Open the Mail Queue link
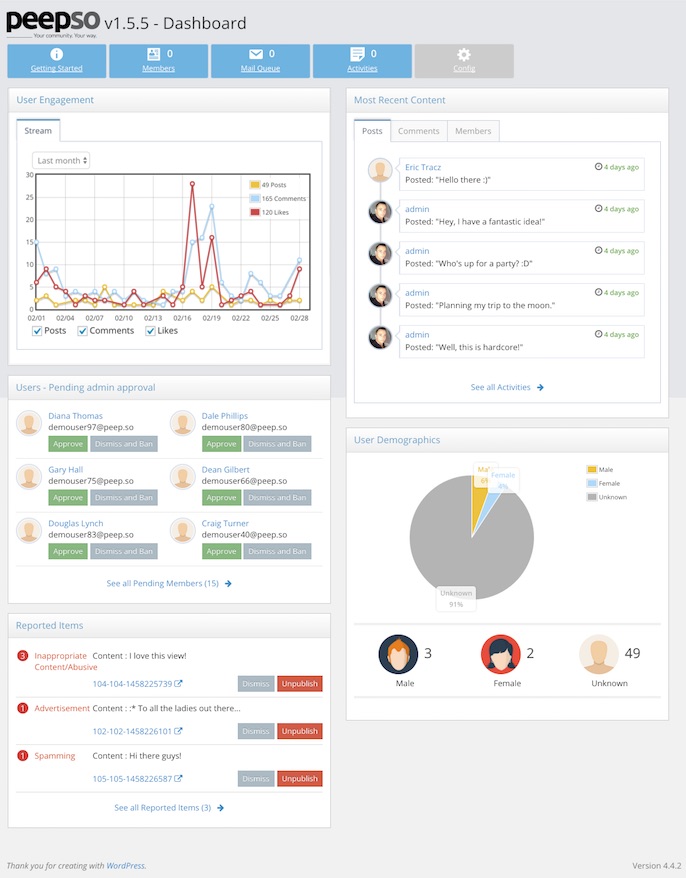This screenshot has width=686, height=878. pos(260,68)
